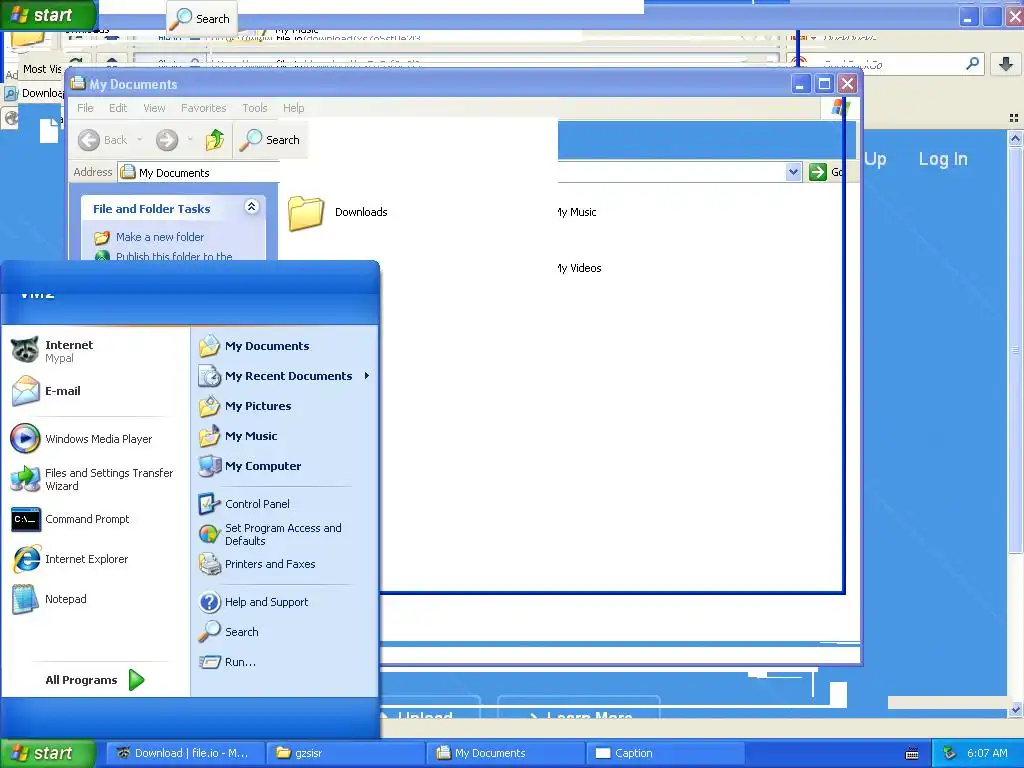Click the Go button
Image resolution: width=1024 pixels, height=768 pixels.
825,172
